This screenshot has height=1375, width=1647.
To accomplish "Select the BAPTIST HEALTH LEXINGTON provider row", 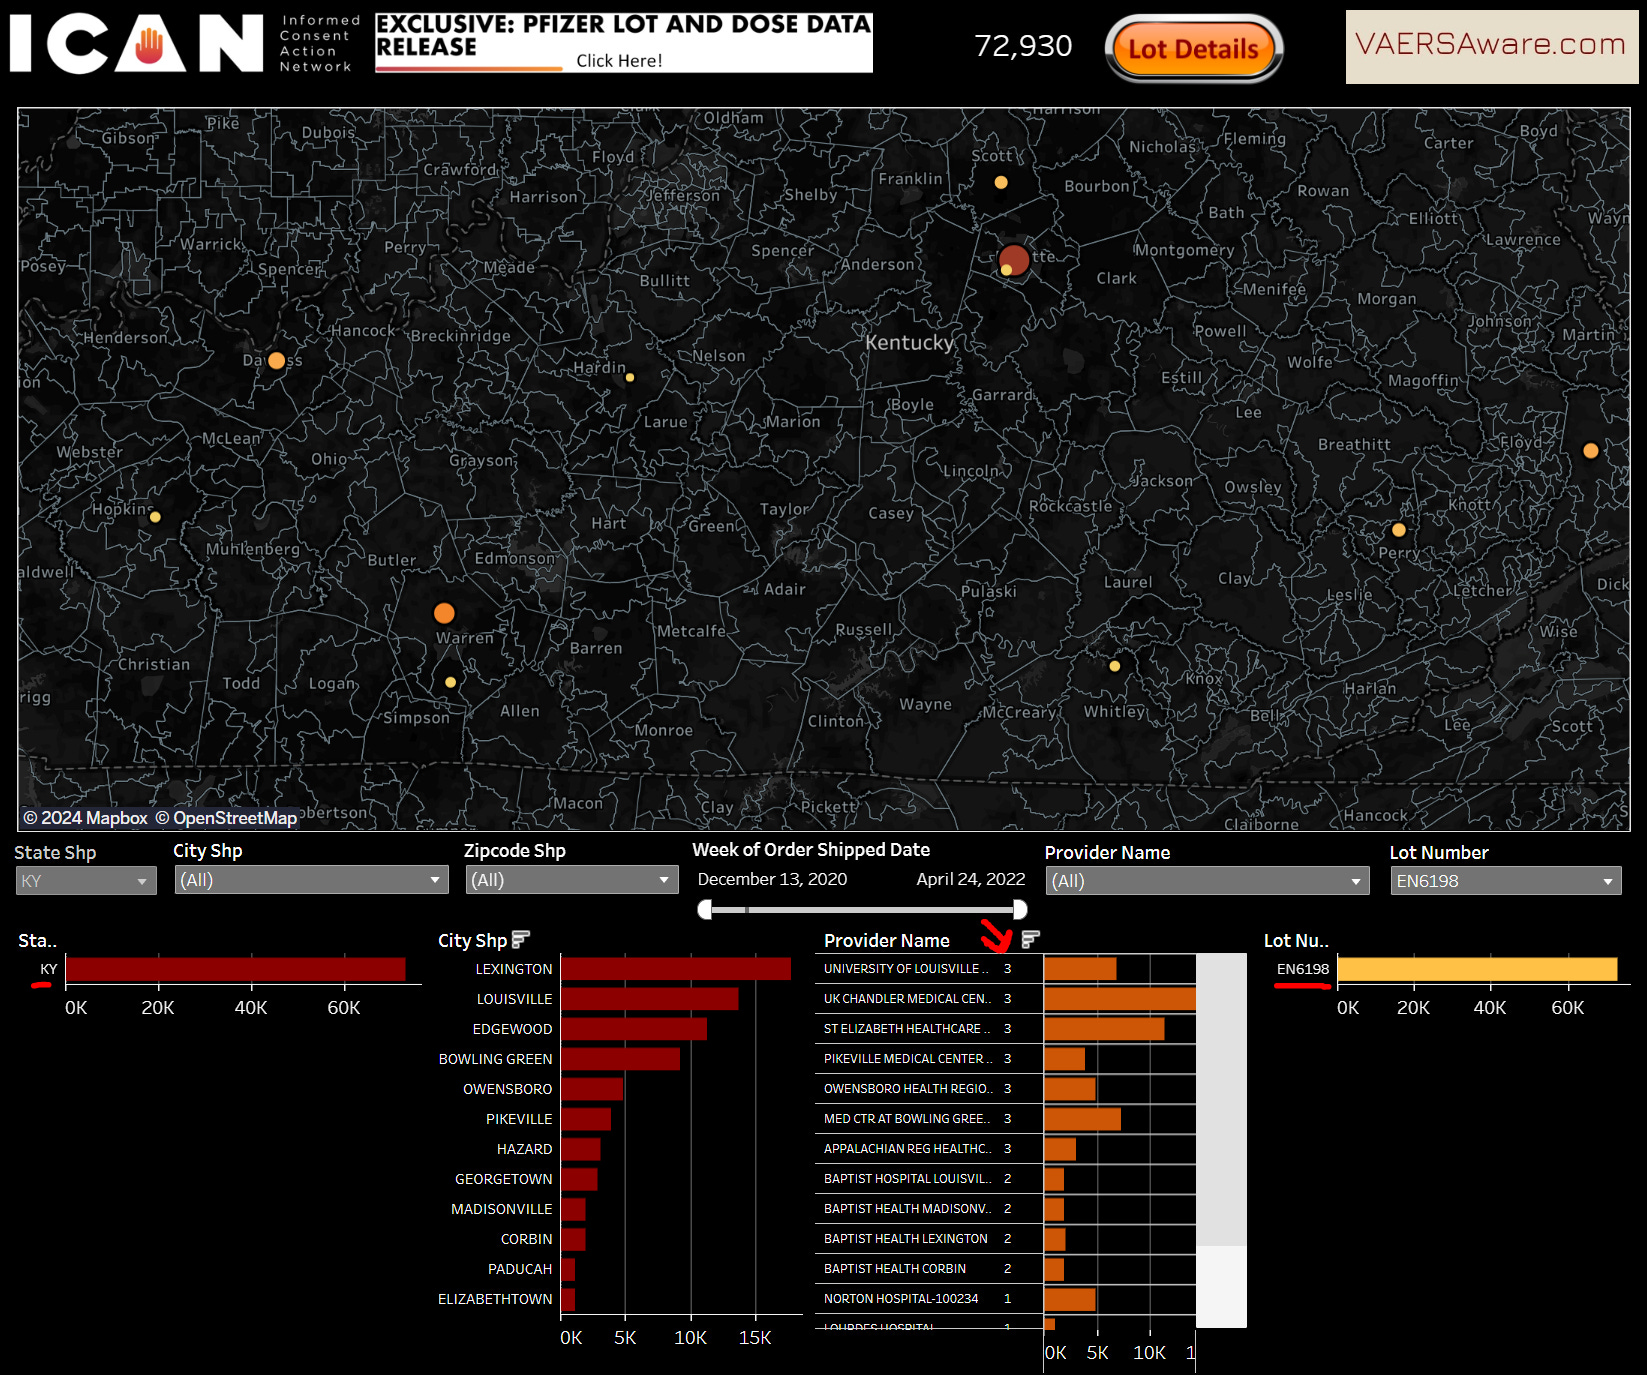I will coord(1005,1239).
